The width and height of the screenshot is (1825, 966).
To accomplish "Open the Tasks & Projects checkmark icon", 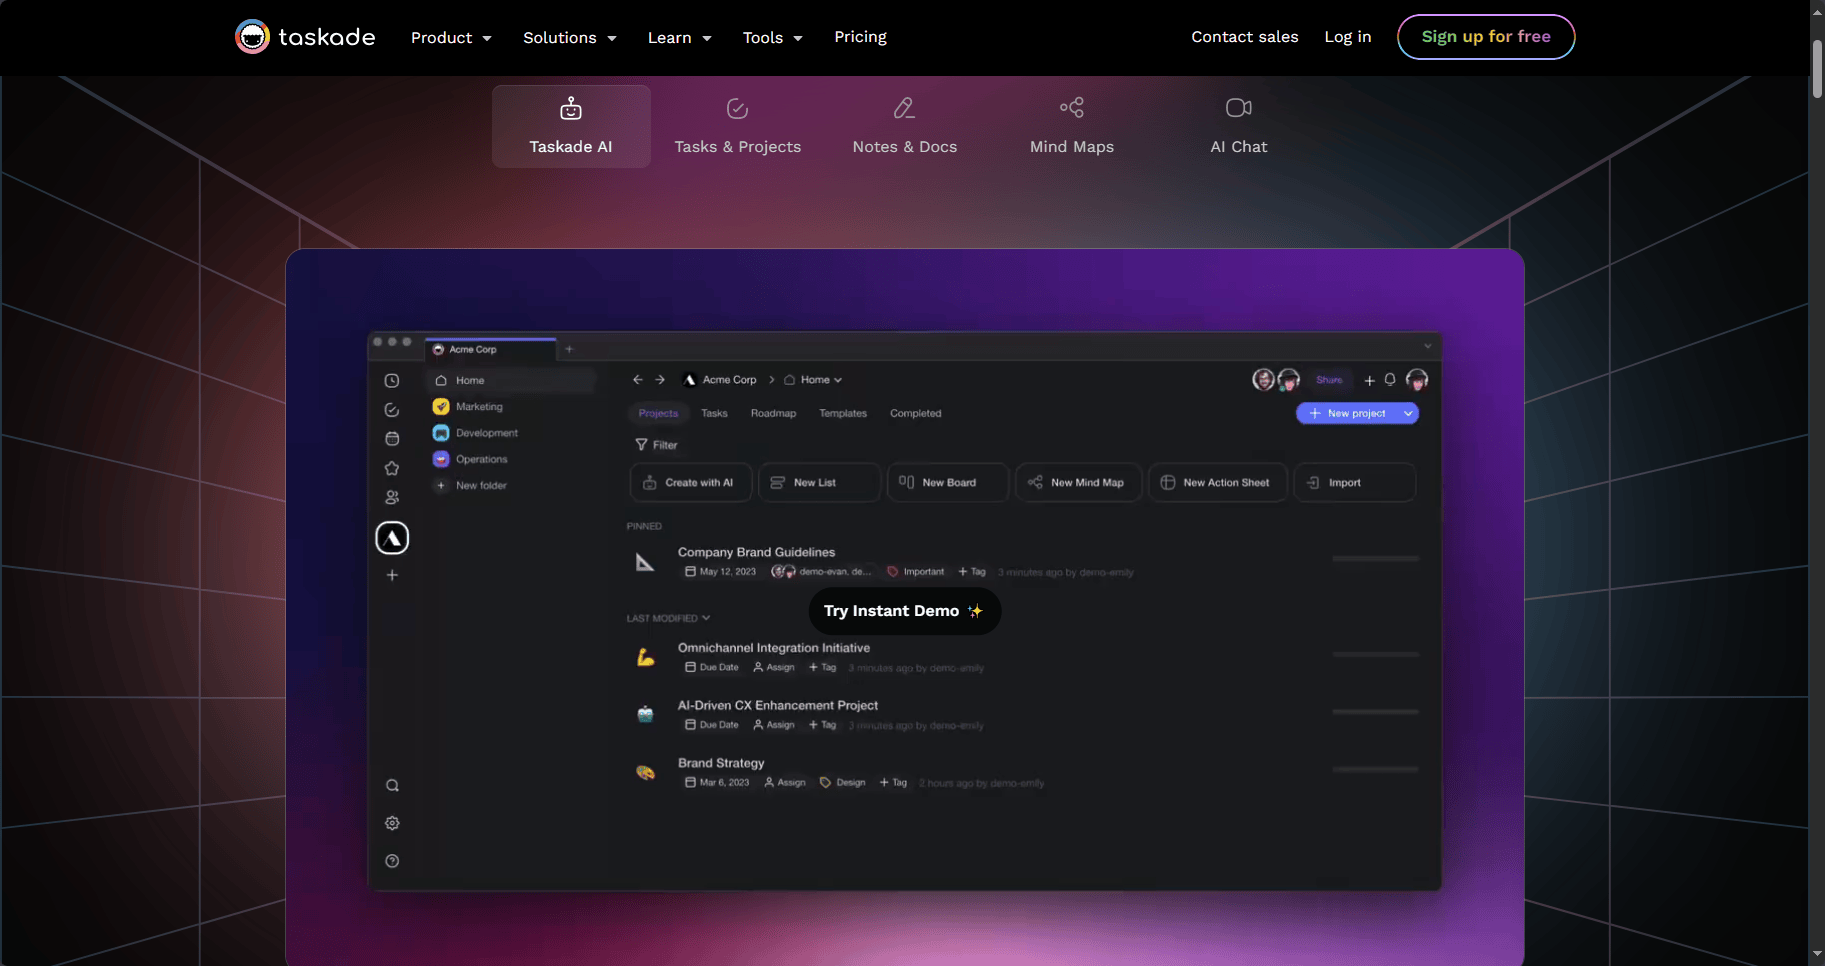I will click(x=737, y=108).
